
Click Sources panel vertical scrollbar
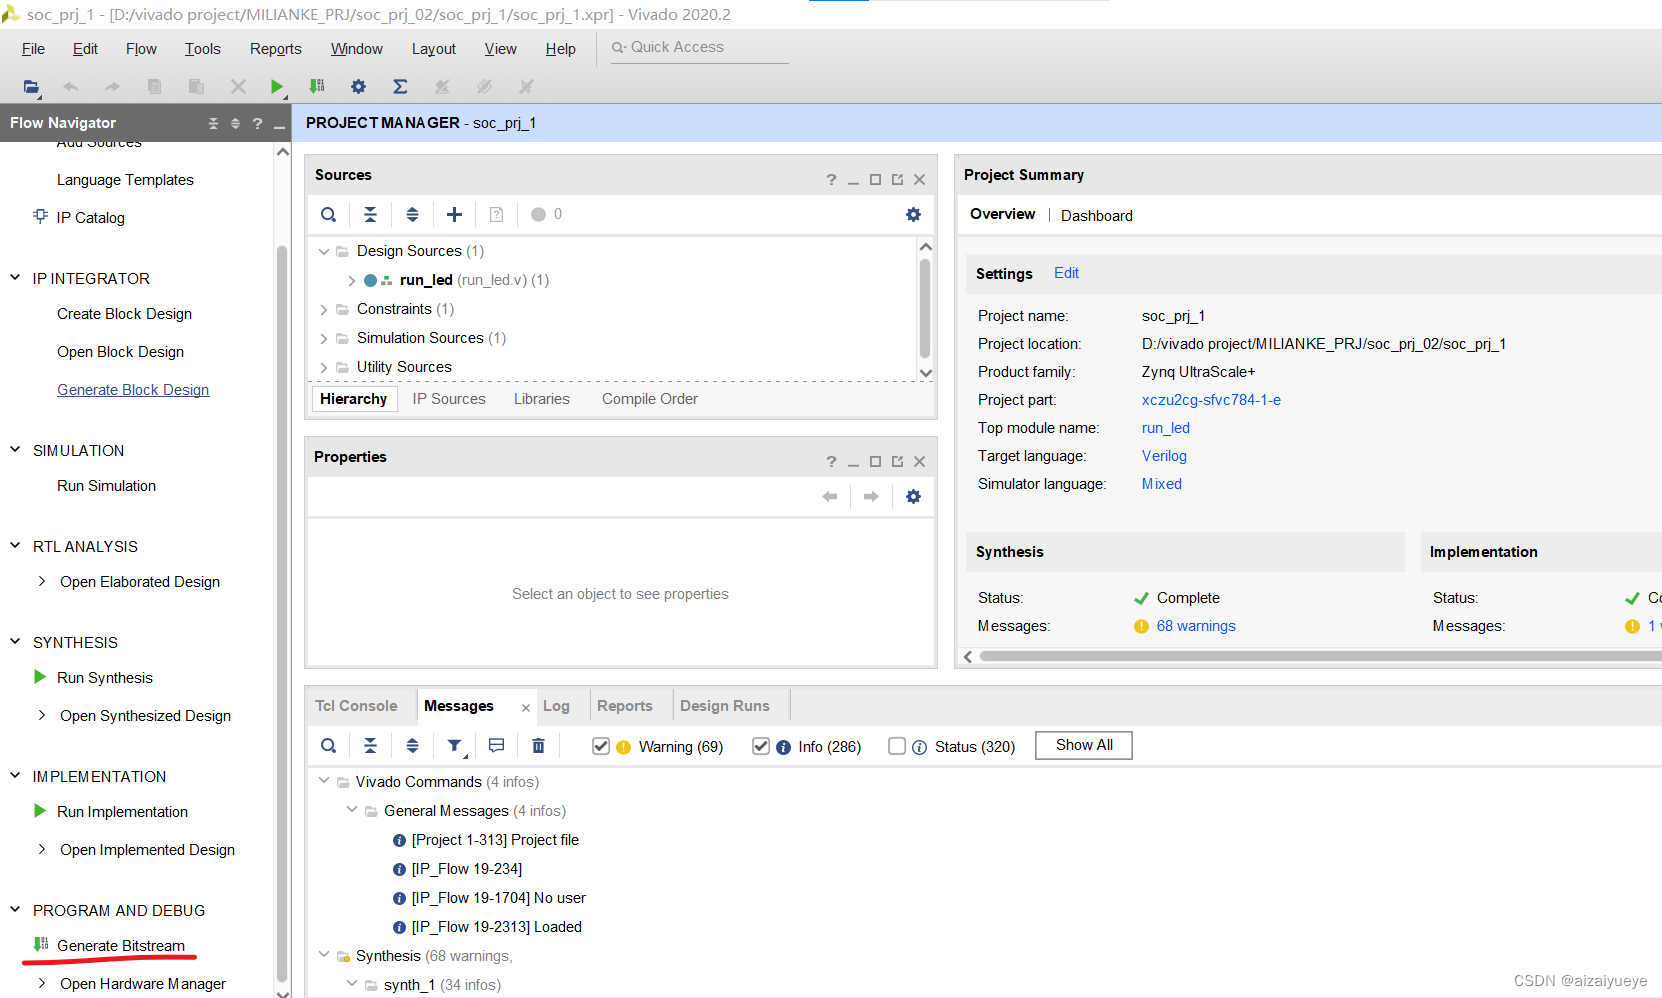[925, 307]
